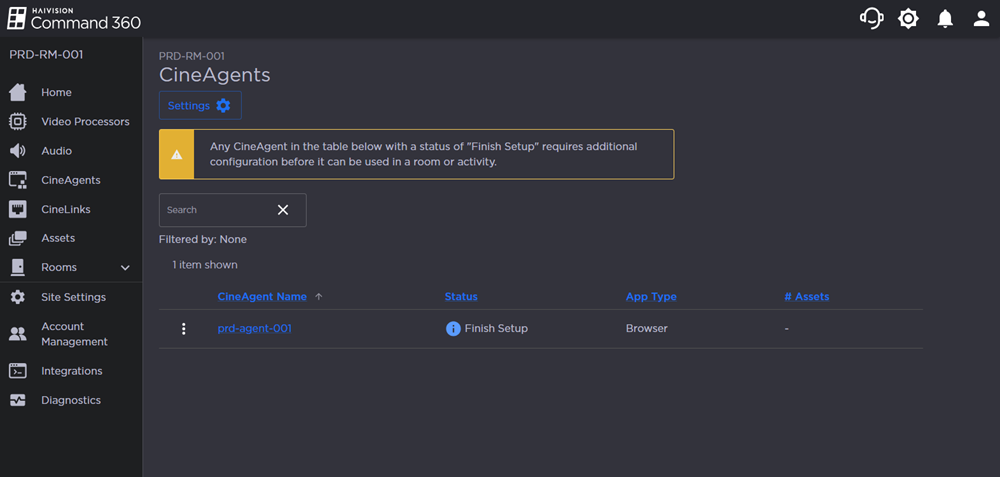Image resolution: width=1000 pixels, height=477 pixels.
Task: Toggle the brightness theme icon
Action: [908, 18]
